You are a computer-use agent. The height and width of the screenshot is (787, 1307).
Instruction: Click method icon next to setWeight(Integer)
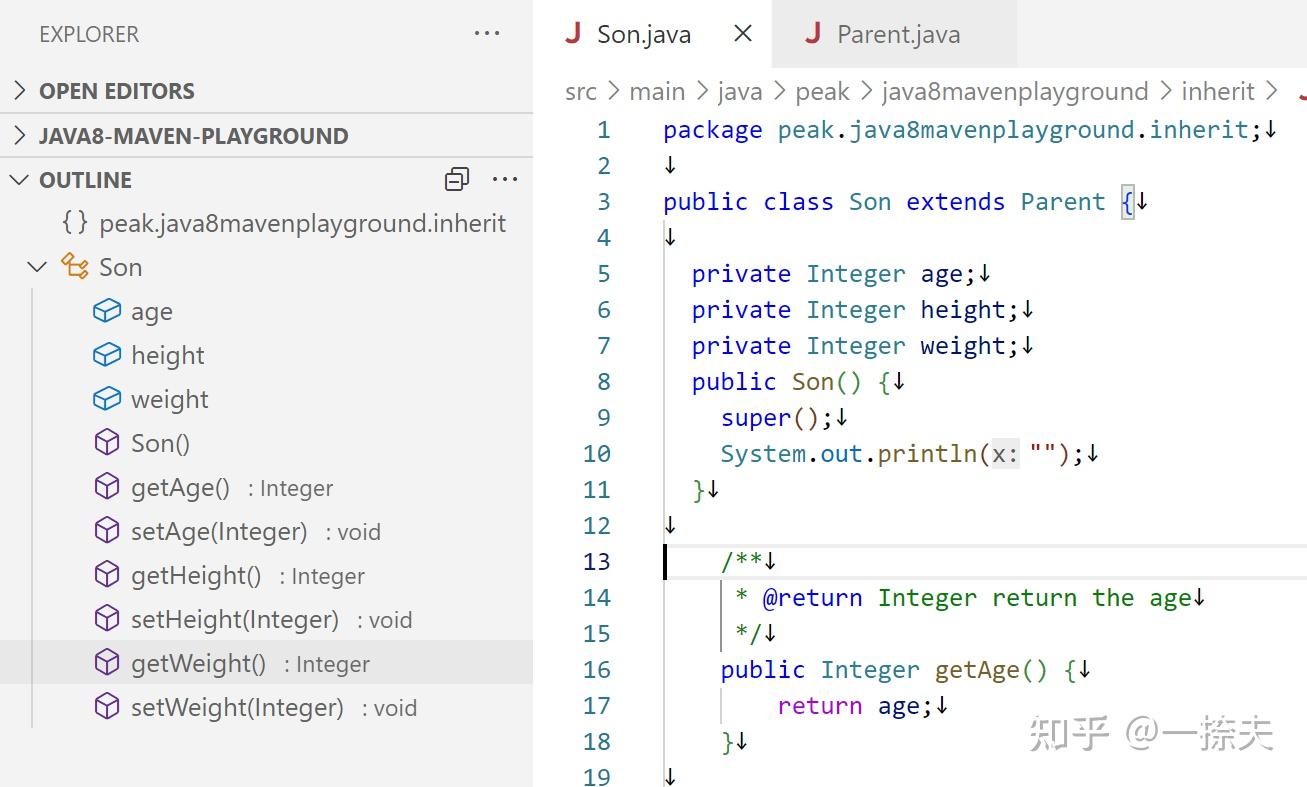pyautogui.click(x=106, y=707)
